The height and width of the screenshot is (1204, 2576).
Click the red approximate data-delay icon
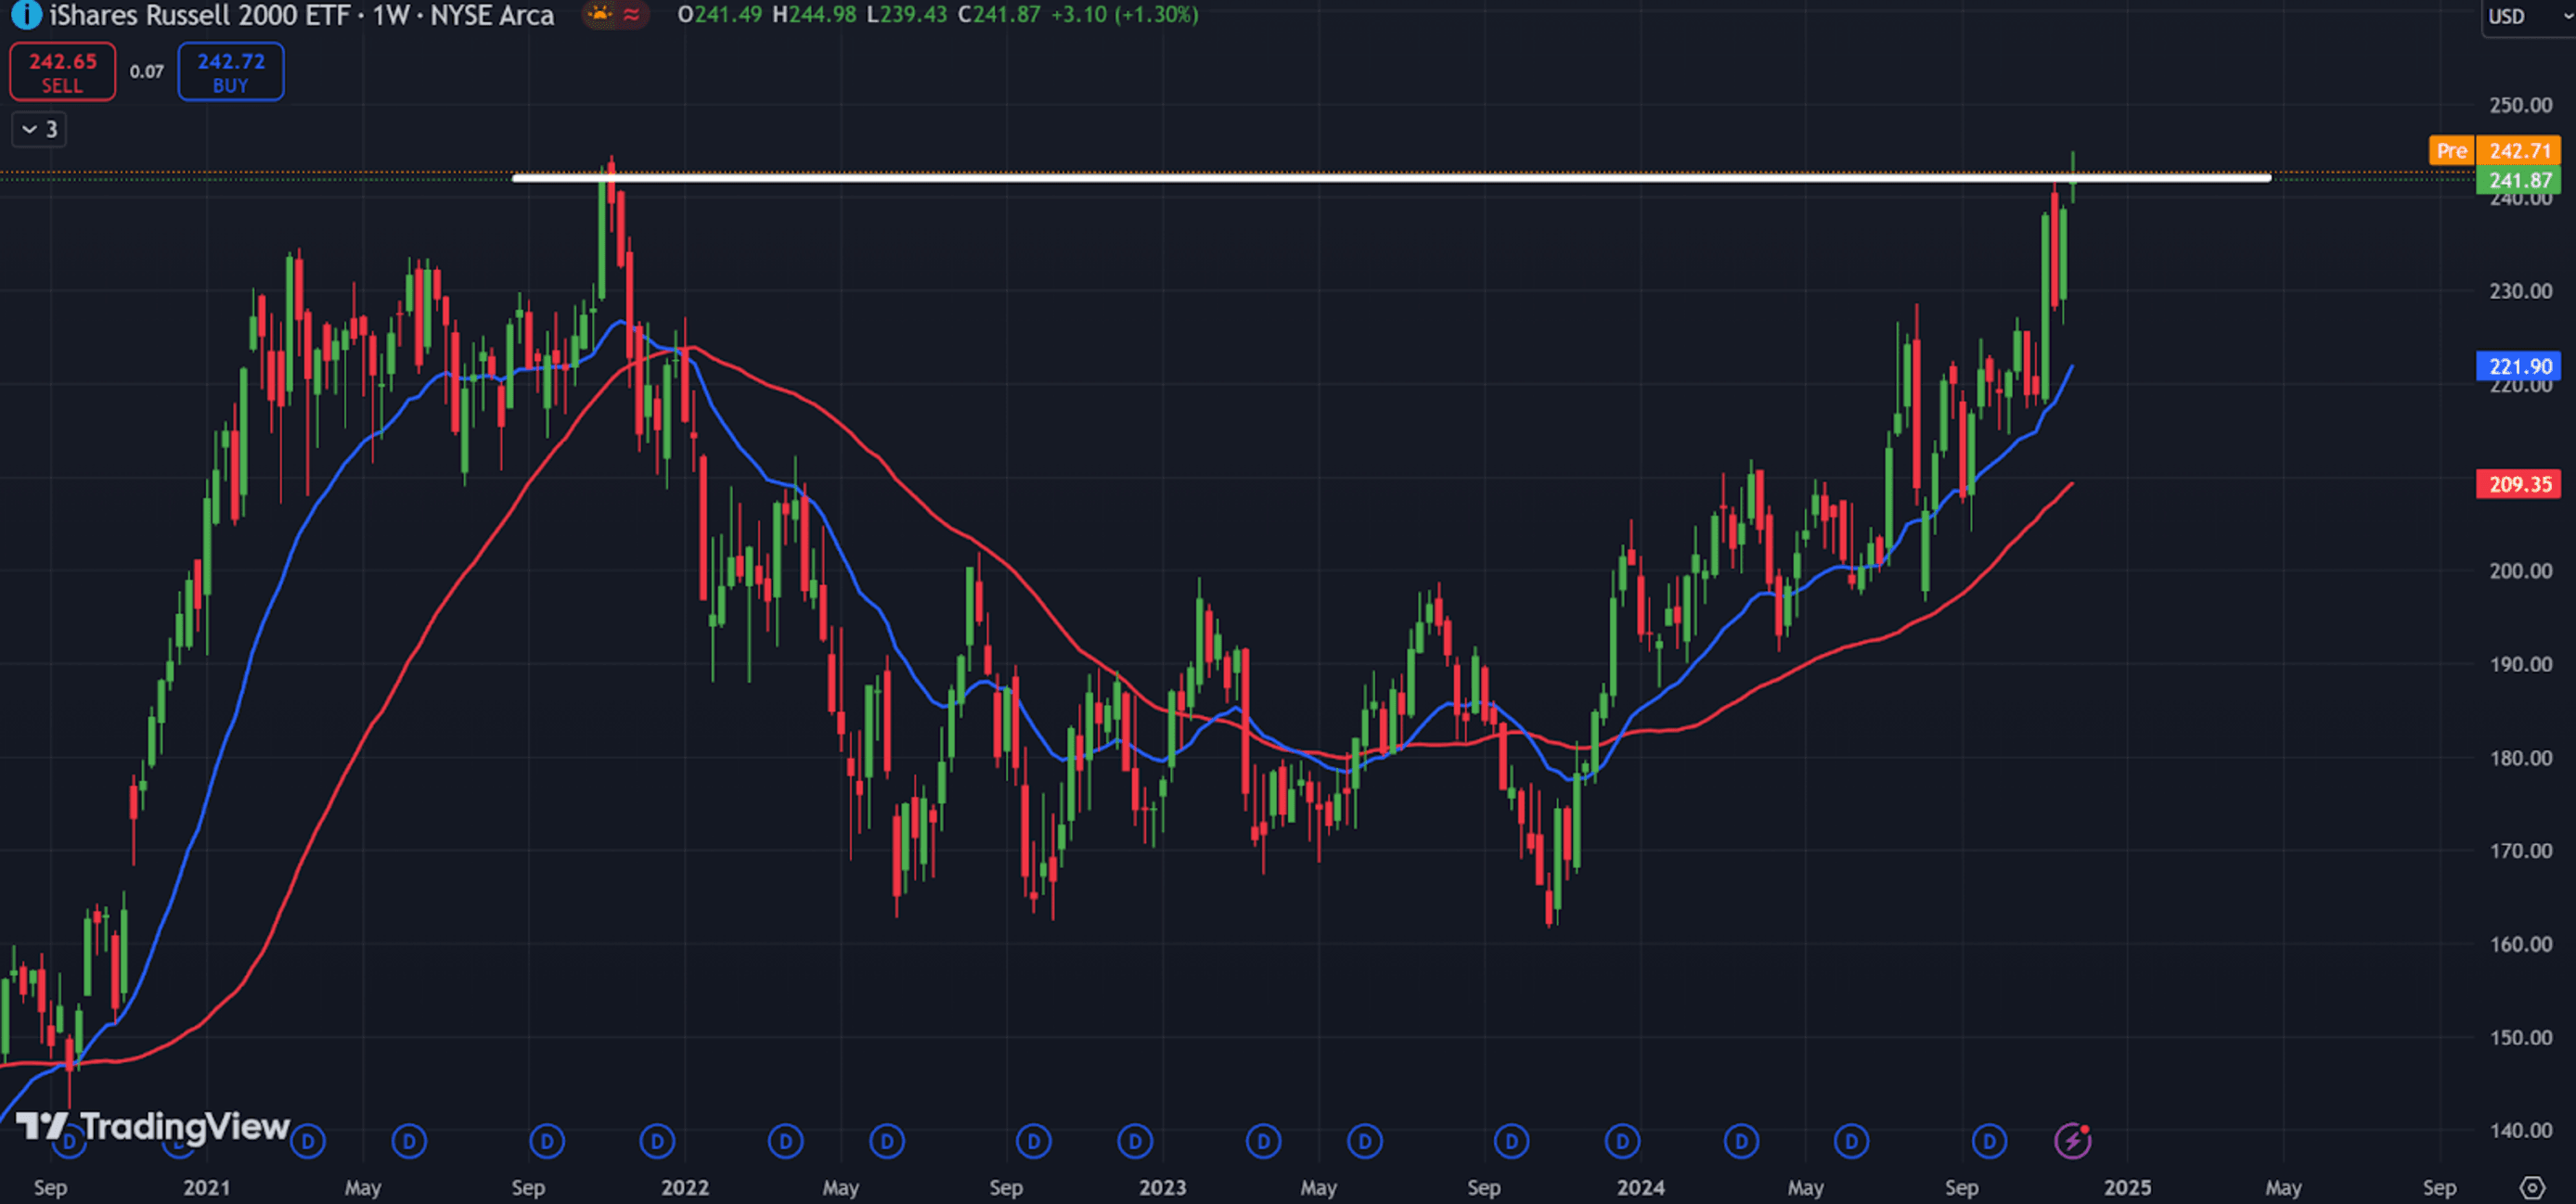pyautogui.click(x=632, y=14)
